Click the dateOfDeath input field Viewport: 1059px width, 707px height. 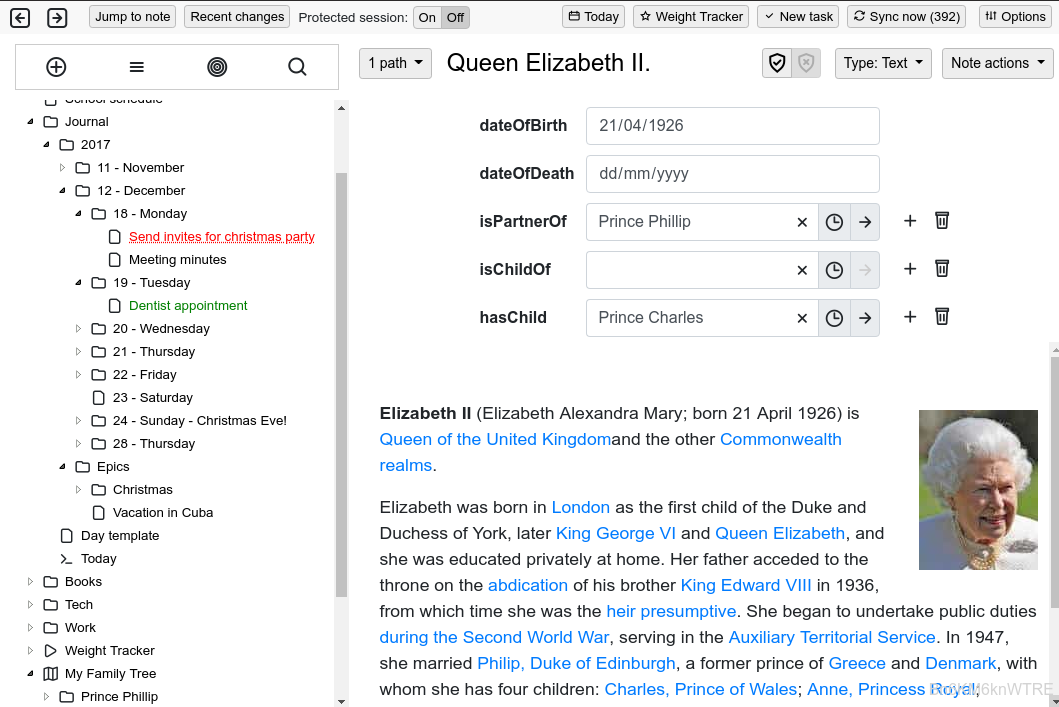732,174
